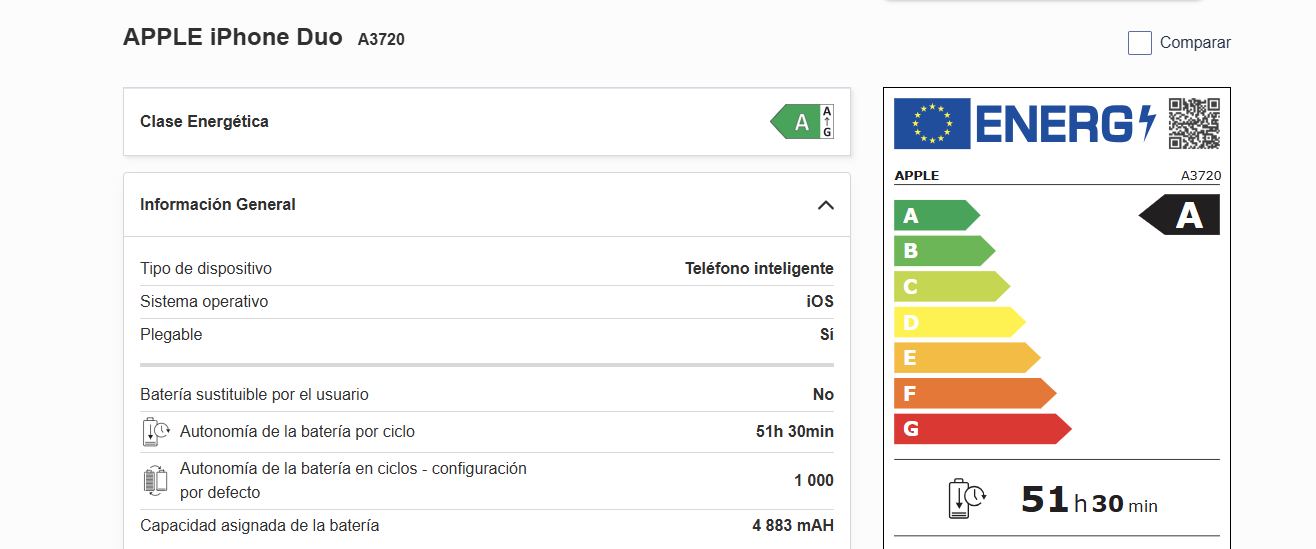This screenshot has height=549, width=1316.
Task: Click the A3720 code on energy label
Action: (1201, 176)
